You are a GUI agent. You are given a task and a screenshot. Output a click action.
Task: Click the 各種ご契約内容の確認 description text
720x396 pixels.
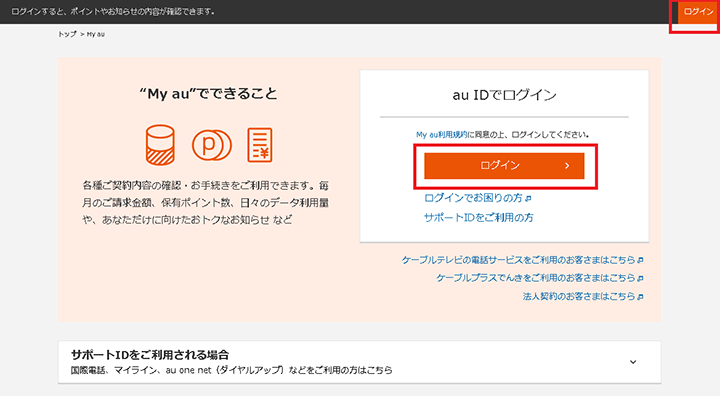[206, 203]
